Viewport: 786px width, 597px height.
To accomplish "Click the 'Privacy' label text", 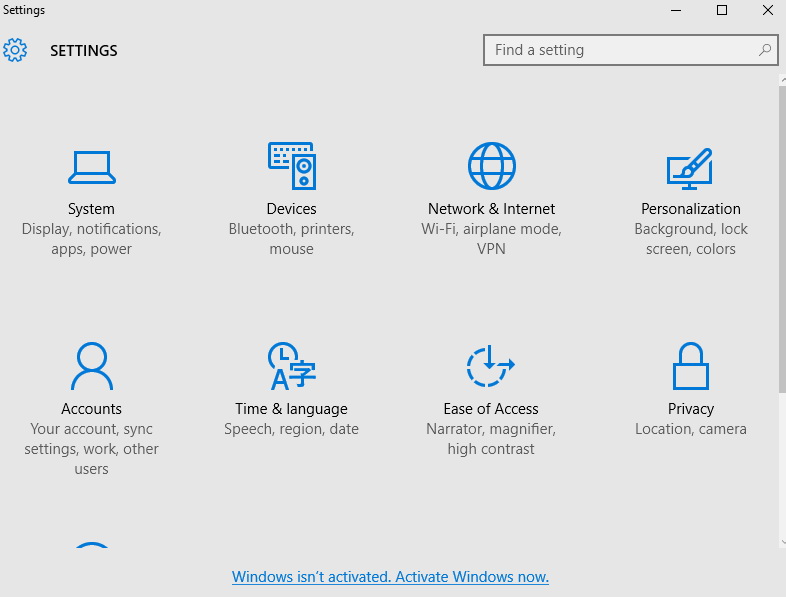I will click(x=691, y=409).
